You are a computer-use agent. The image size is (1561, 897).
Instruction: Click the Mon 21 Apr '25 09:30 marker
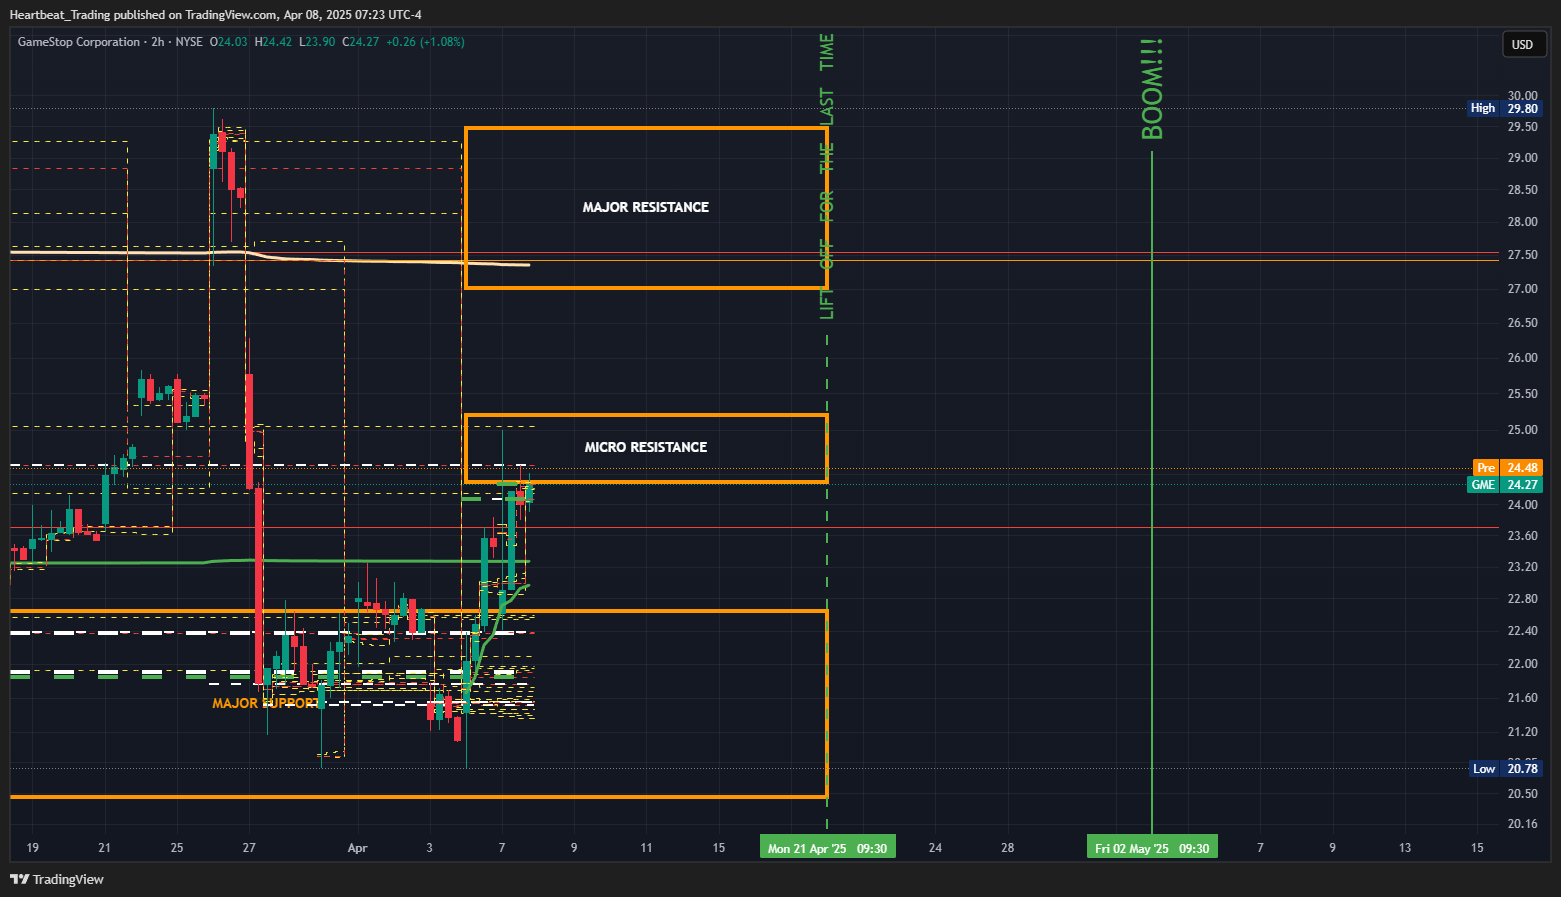[827, 848]
